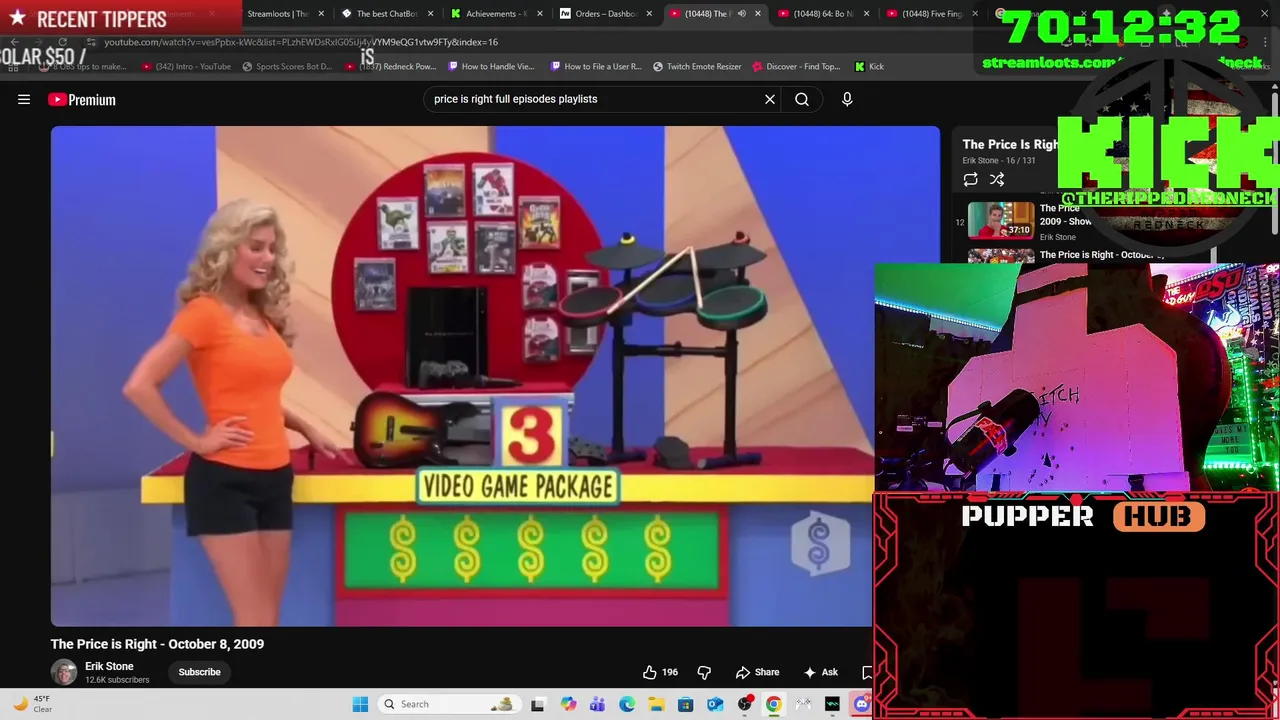
Task: Open Discord on the taskbar
Action: 862,704
